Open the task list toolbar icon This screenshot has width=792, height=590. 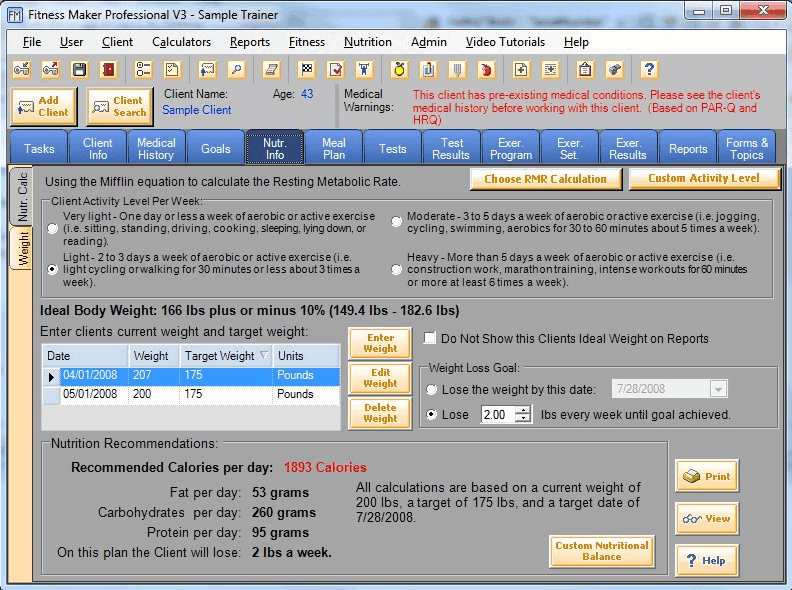[x=143, y=69]
